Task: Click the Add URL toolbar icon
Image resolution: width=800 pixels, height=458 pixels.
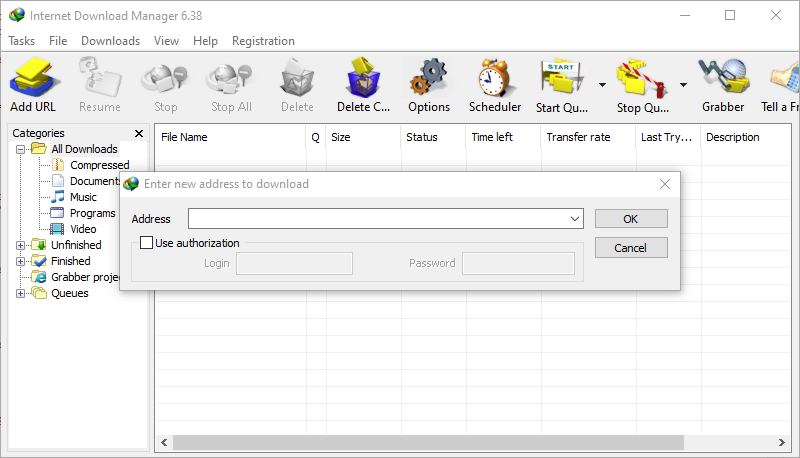Action: pos(34,78)
